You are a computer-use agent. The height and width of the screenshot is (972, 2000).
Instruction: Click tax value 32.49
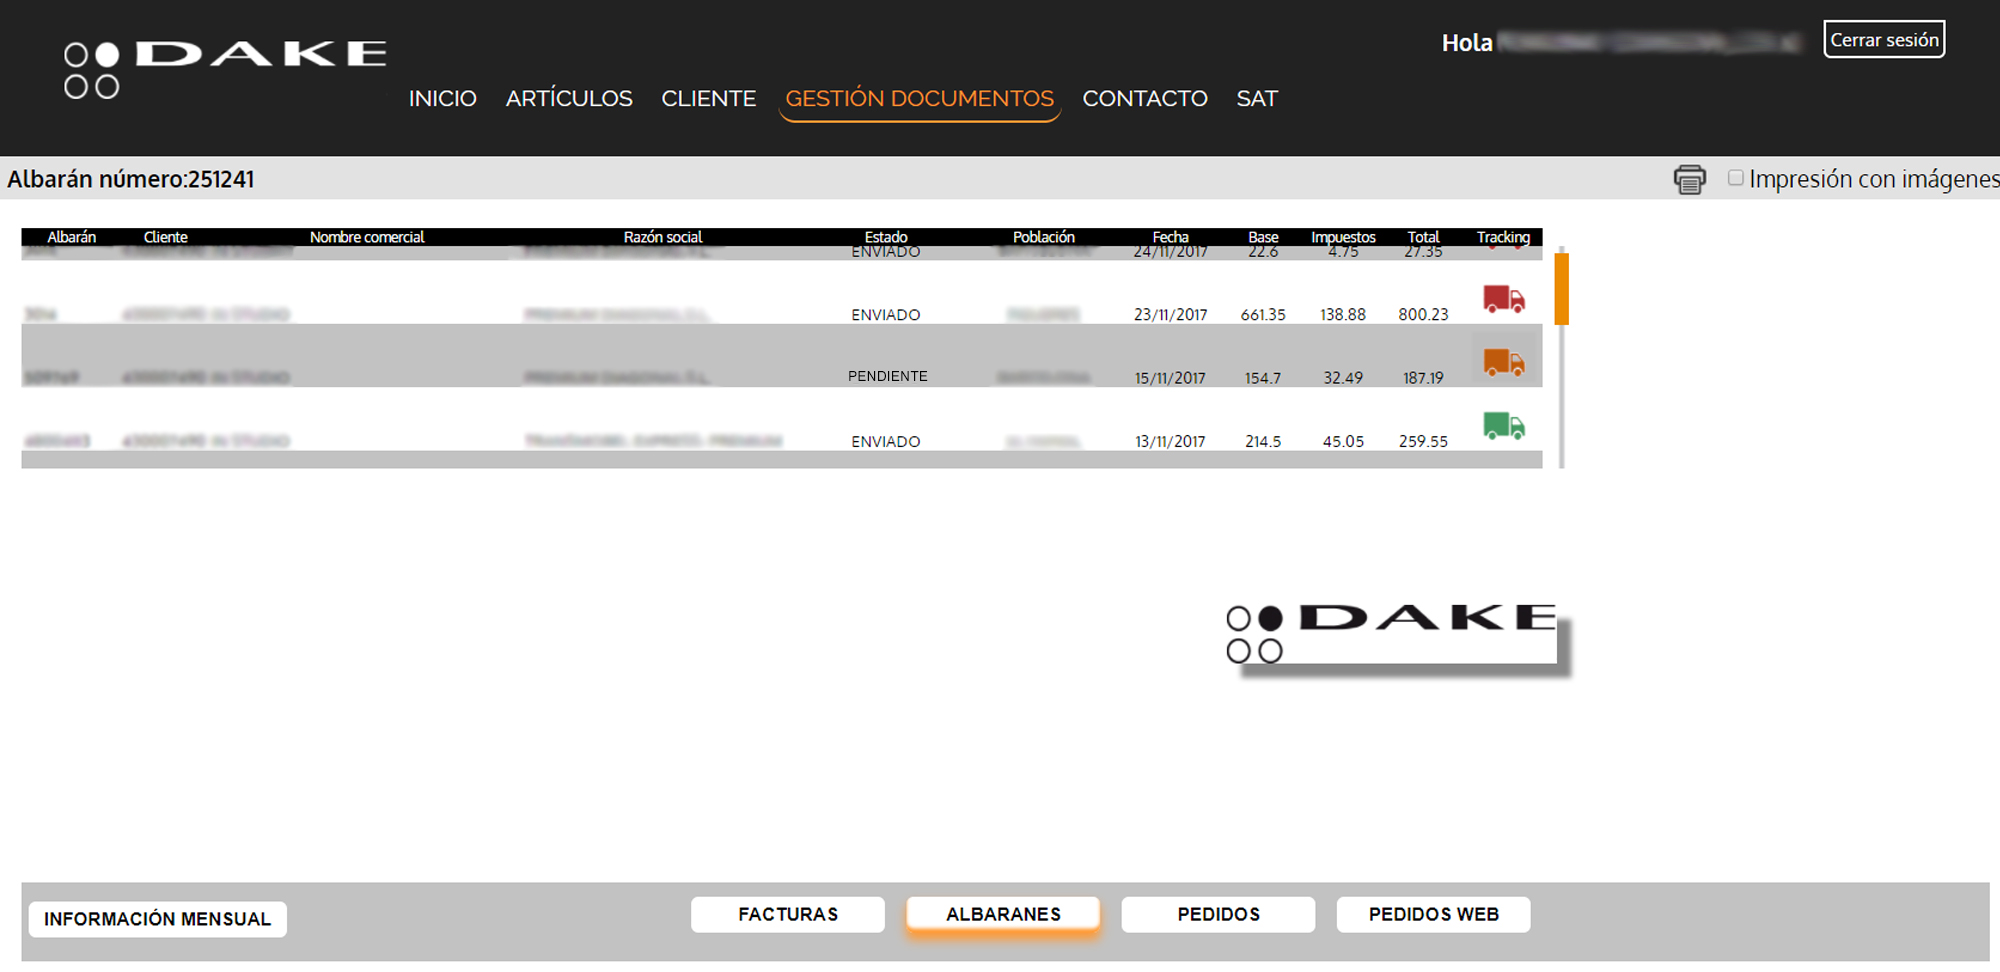click(1343, 378)
